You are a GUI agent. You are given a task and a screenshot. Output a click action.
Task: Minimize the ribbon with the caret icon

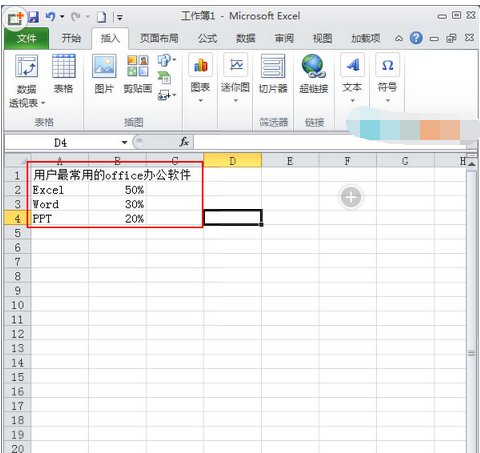(399, 39)
